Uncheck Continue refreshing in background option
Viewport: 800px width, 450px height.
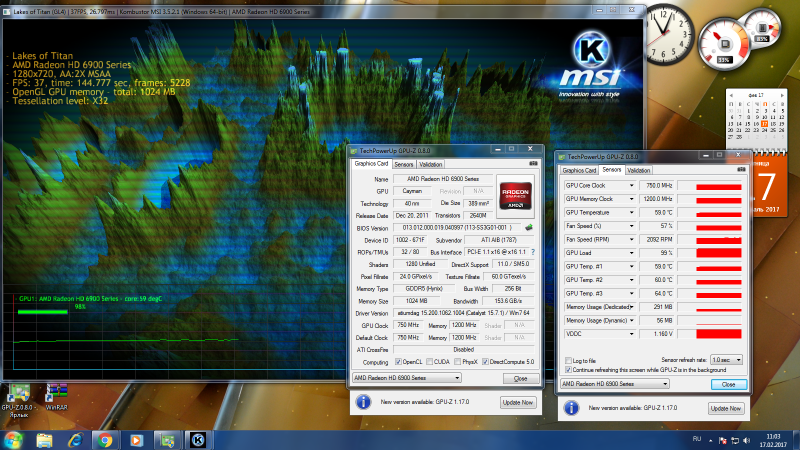click(569, 369)
